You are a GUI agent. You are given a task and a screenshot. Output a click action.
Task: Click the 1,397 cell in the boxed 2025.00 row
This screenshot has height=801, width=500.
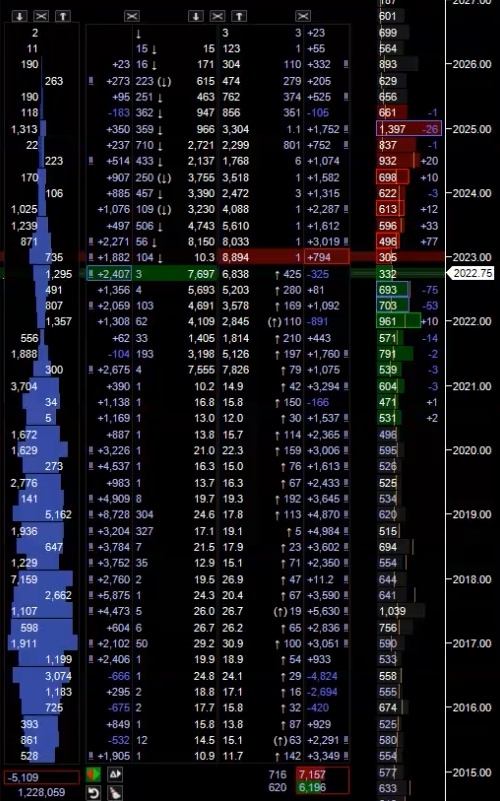[392, 129]
